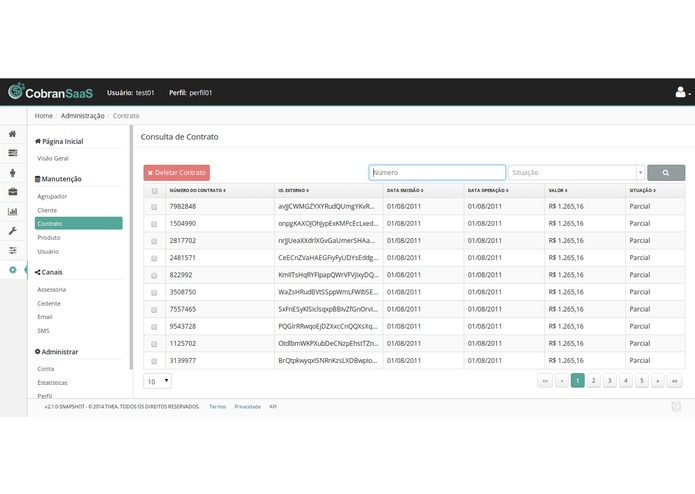
Task: Click the person icon in sidebar rail
Action: click(x=12, y=172)
